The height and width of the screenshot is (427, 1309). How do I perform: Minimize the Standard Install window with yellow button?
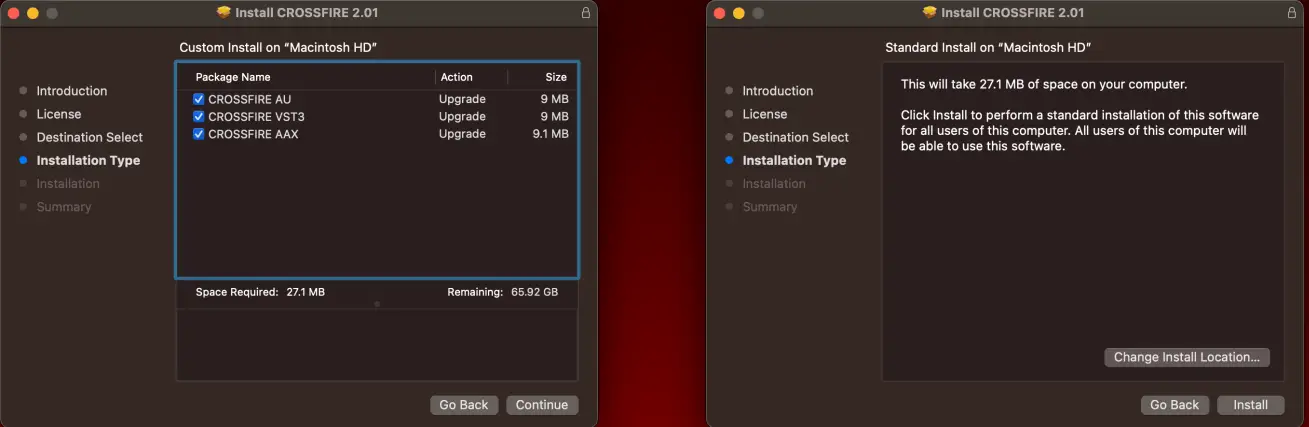[x=739, y=13]
